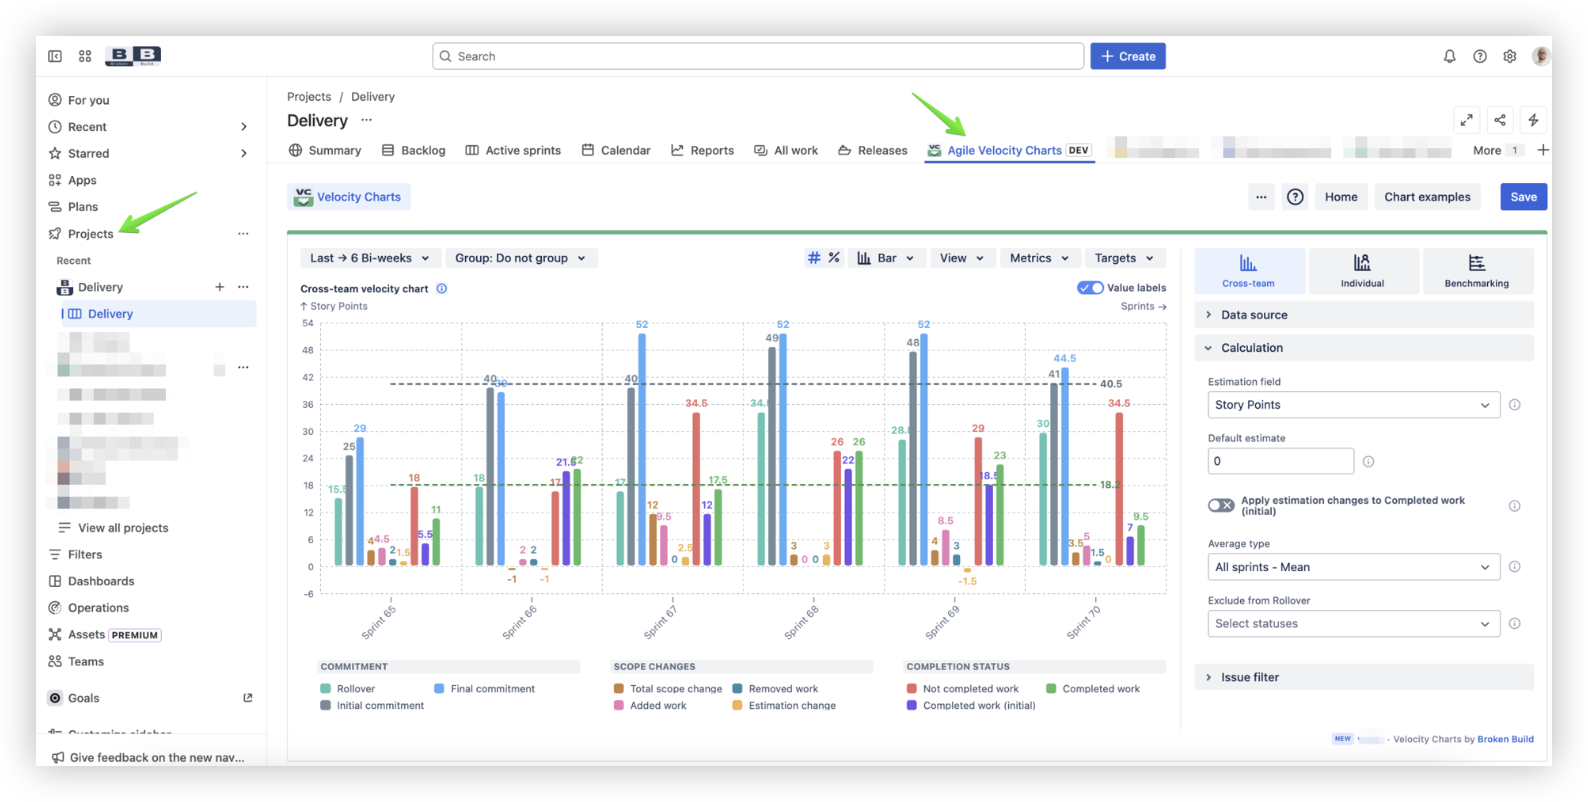Screen dimensions: 1588x802
Task: Select the Individual chart tab
Action: pyautogui.click(x=1362, y=271)
